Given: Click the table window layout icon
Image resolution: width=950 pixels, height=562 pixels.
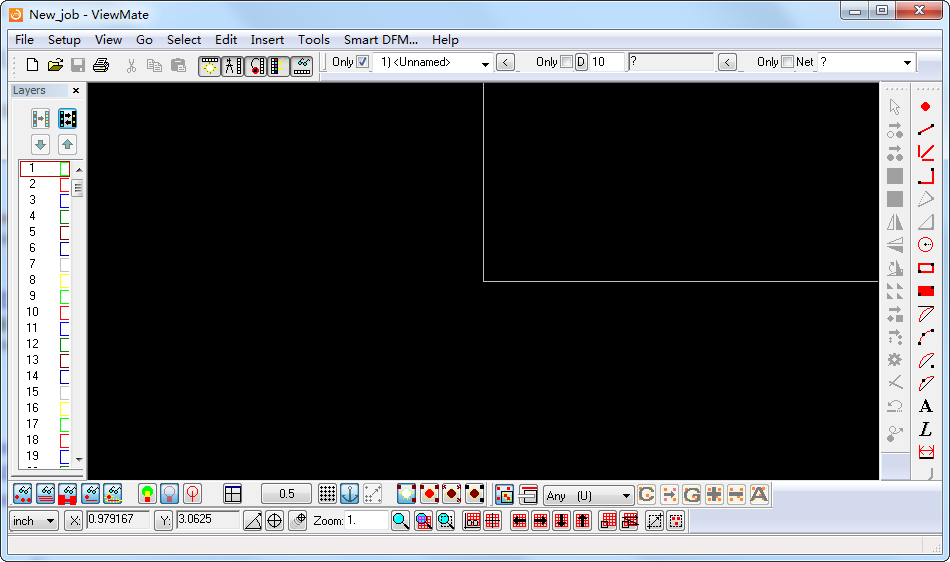Looking at the screenshot, I should 233,494.
